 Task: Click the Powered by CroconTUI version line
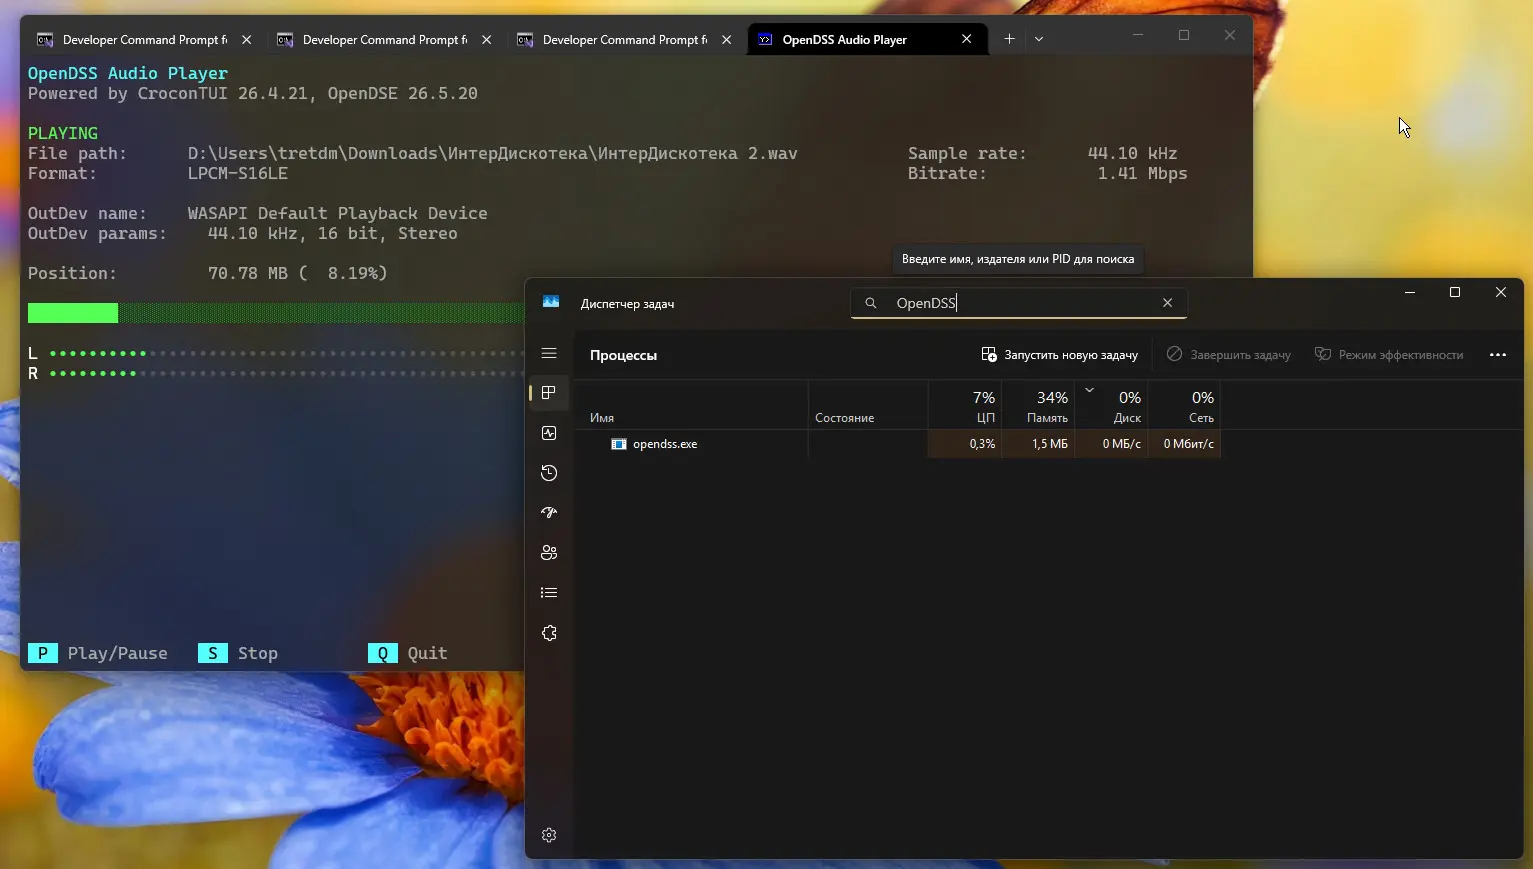coord(253,93)
